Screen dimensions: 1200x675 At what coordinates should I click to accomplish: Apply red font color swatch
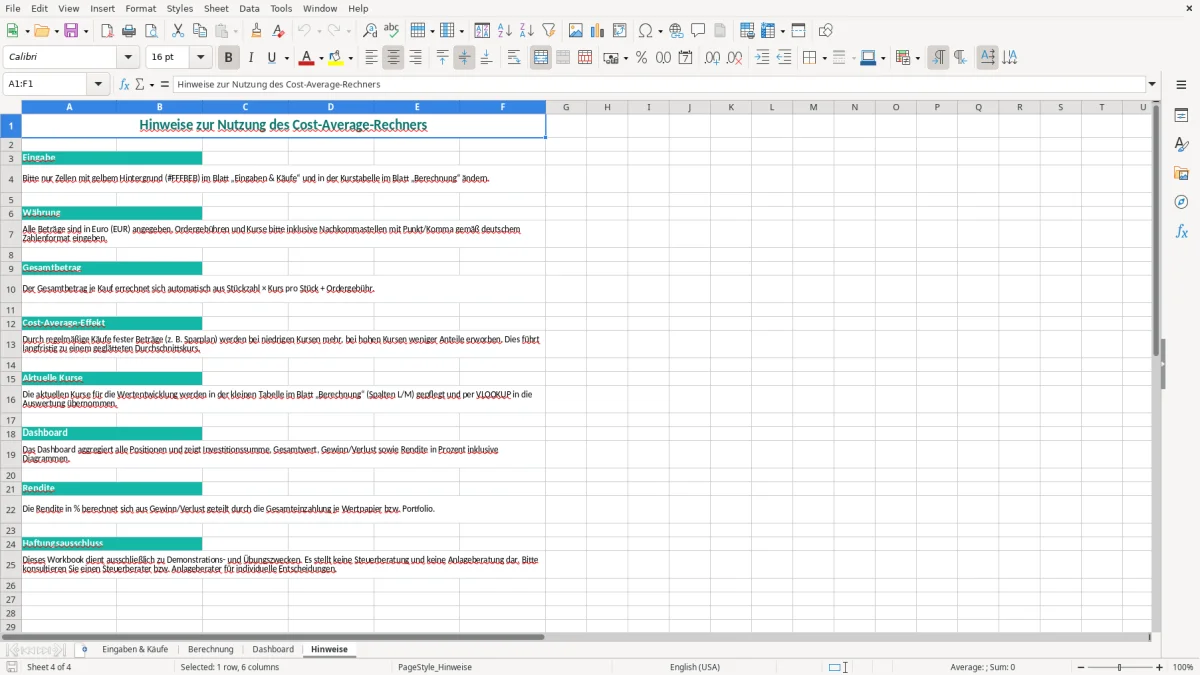(x=307, y=58)
